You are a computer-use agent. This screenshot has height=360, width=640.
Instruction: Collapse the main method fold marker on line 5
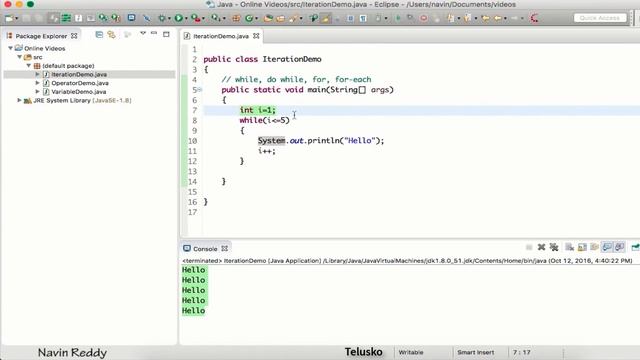[200, 90]
